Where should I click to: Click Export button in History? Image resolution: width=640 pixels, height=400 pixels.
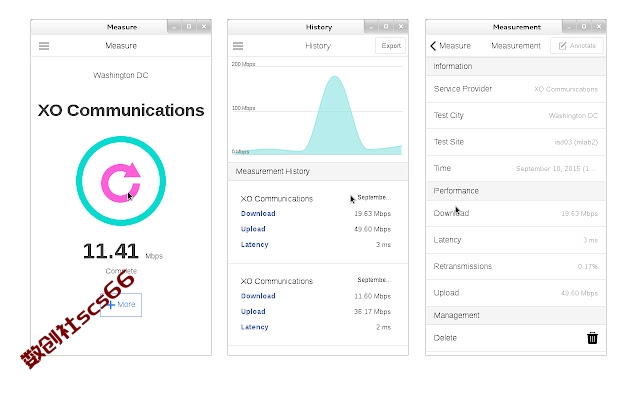coord(391,46)
